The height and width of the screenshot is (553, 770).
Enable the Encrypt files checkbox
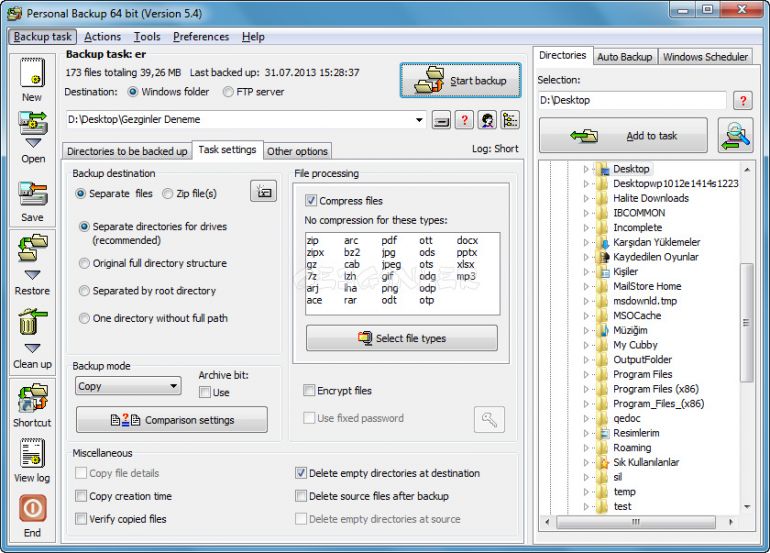[309, 390]
